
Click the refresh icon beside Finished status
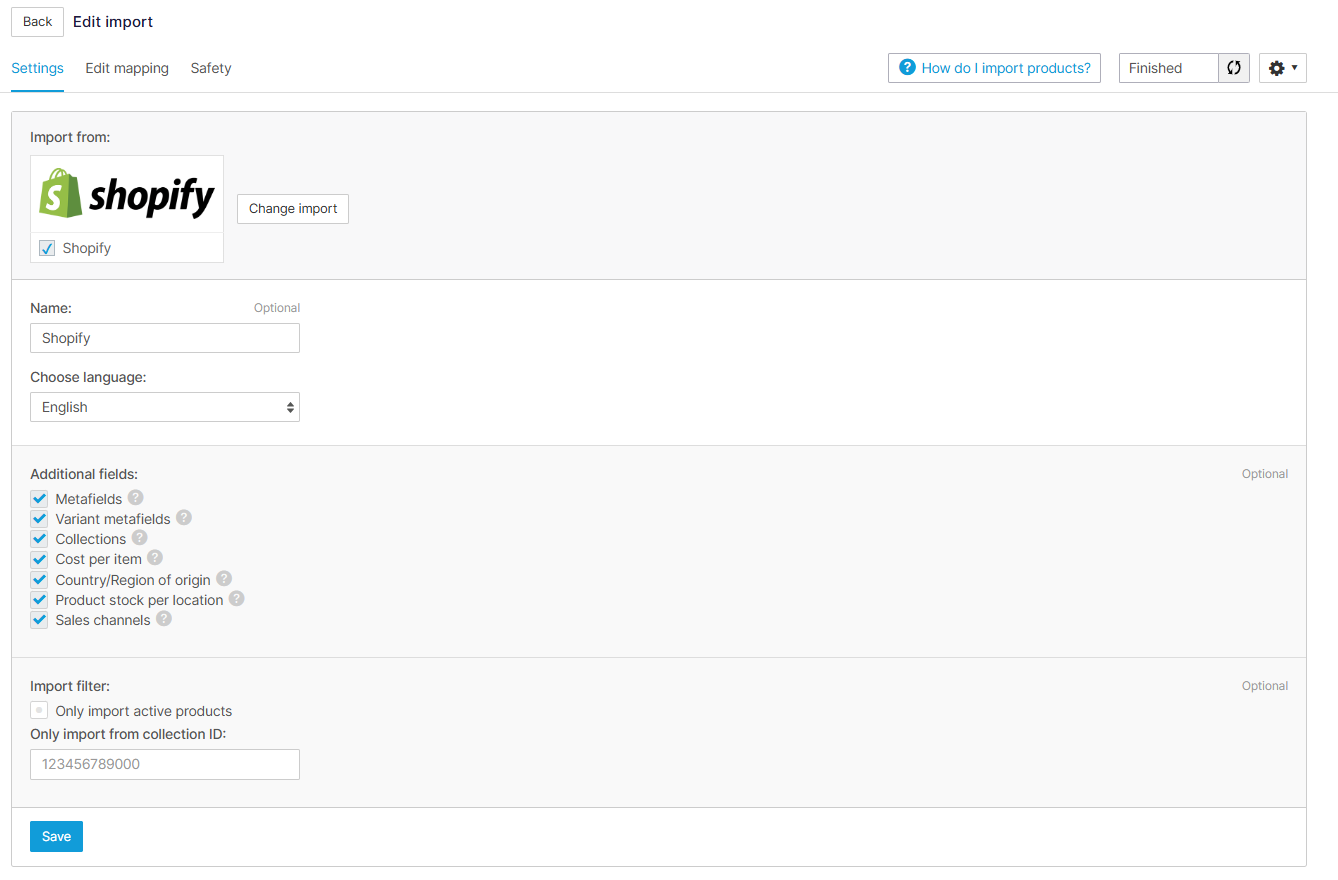click(x=1234, y=68)
